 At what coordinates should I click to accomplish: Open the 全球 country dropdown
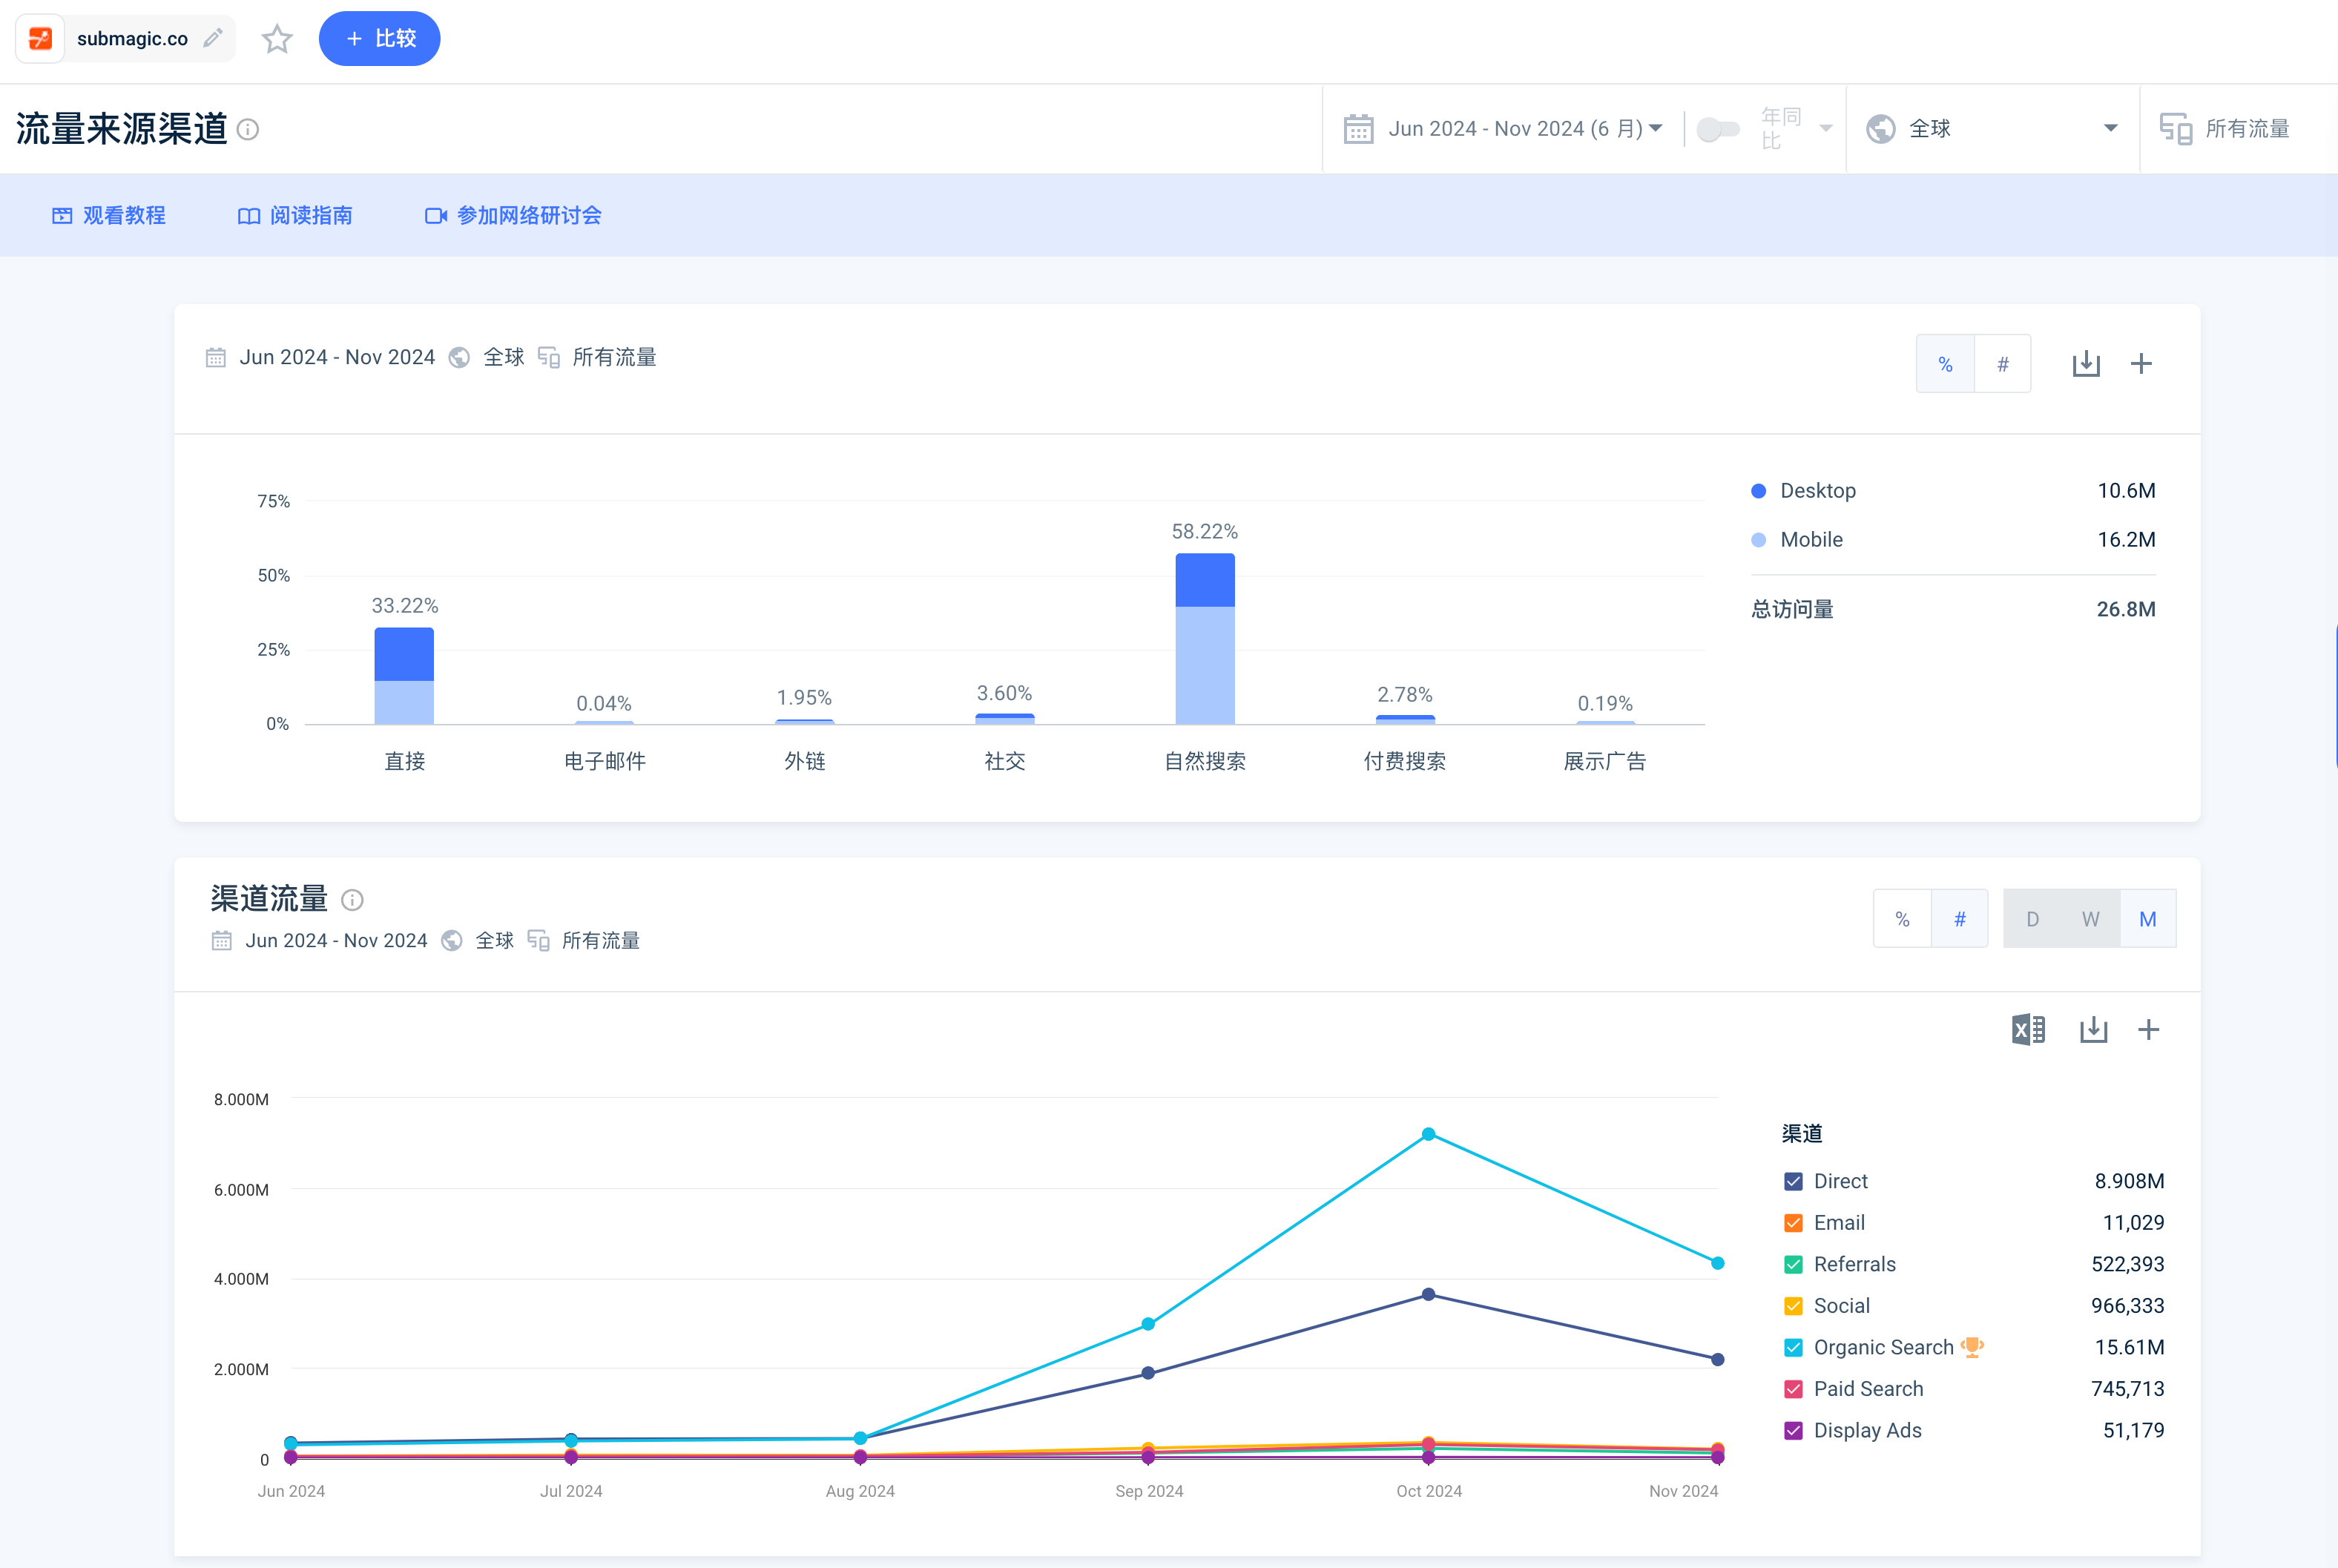click(1993, 129)
